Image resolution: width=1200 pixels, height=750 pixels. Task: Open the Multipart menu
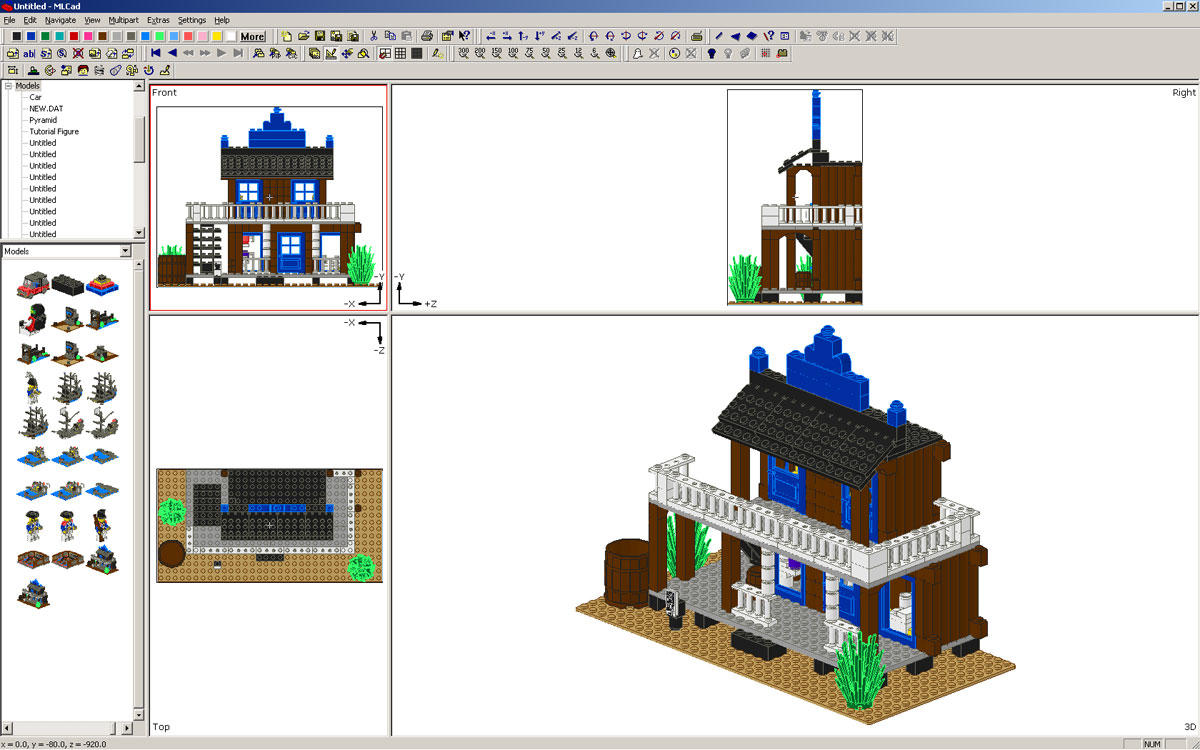124,20
